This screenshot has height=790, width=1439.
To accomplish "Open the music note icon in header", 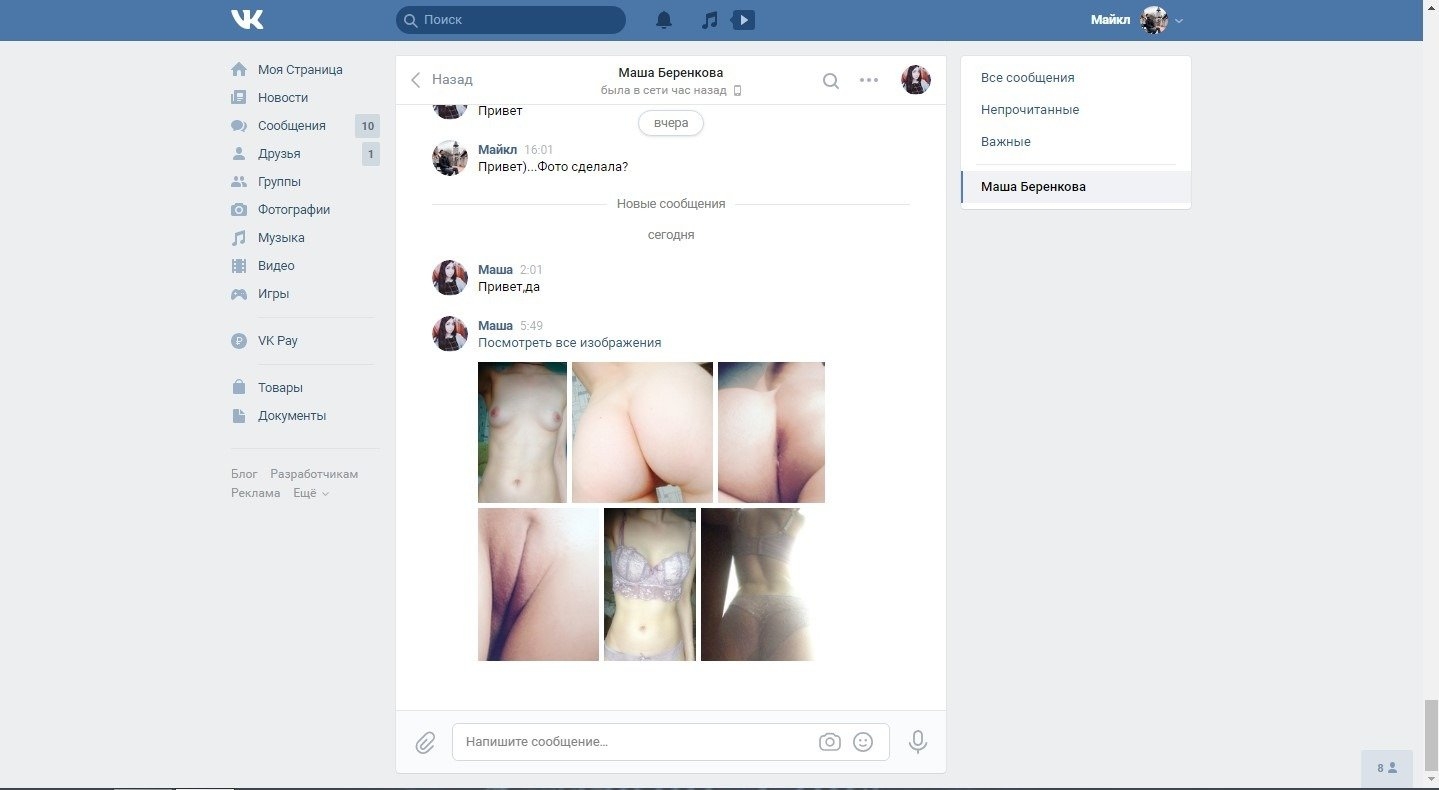I will pos(709,20).
